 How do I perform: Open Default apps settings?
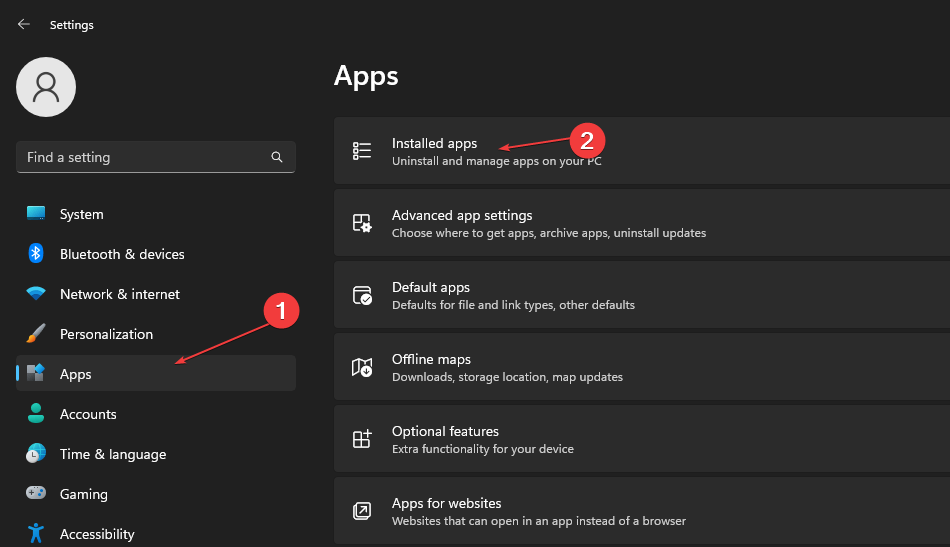click(x=431, y=288)
